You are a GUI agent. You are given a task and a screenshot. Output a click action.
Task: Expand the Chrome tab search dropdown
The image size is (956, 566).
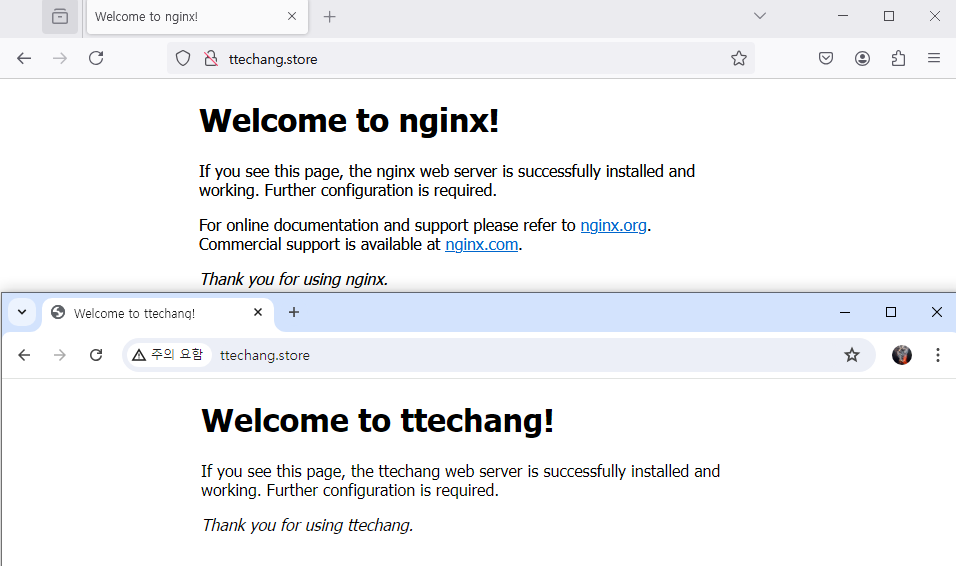coord(22,312)
